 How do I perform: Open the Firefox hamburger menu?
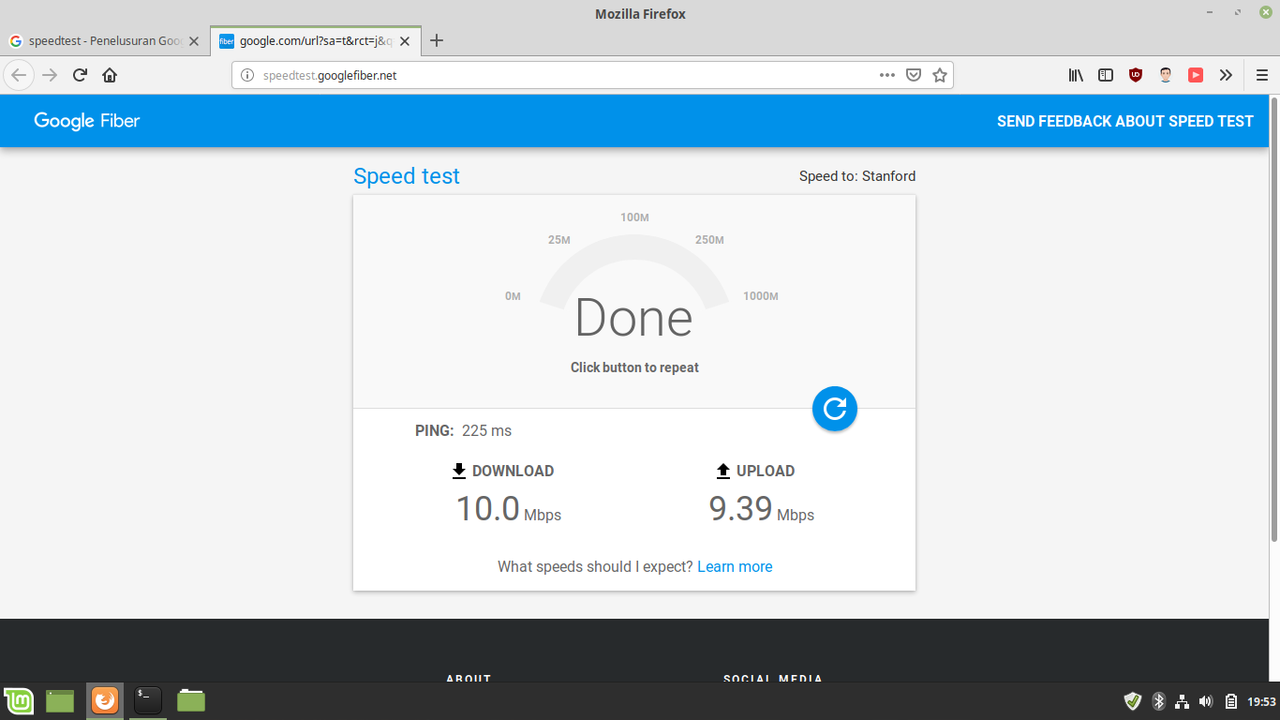[x=1261, y=75]
